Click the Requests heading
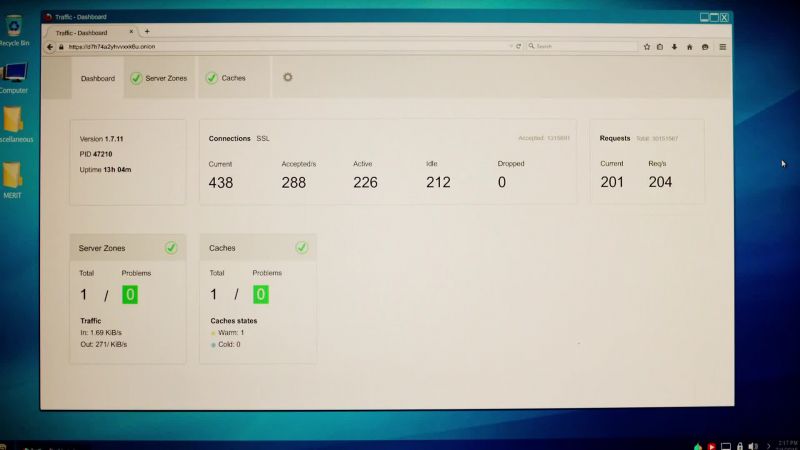Viewport: 800px width, 450px height. [x=615, y=138]
